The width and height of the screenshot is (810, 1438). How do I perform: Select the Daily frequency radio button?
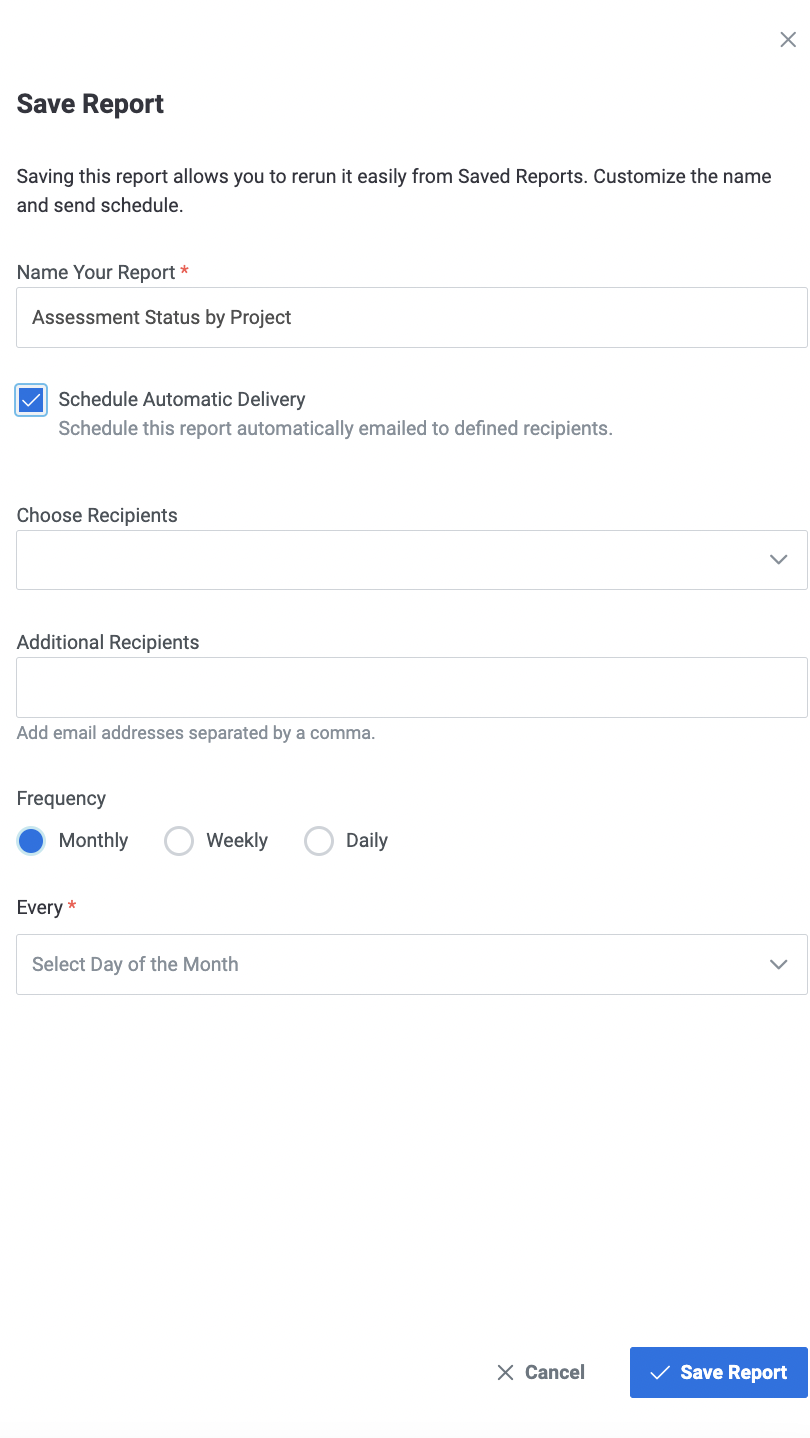click(x=319, y=841)
